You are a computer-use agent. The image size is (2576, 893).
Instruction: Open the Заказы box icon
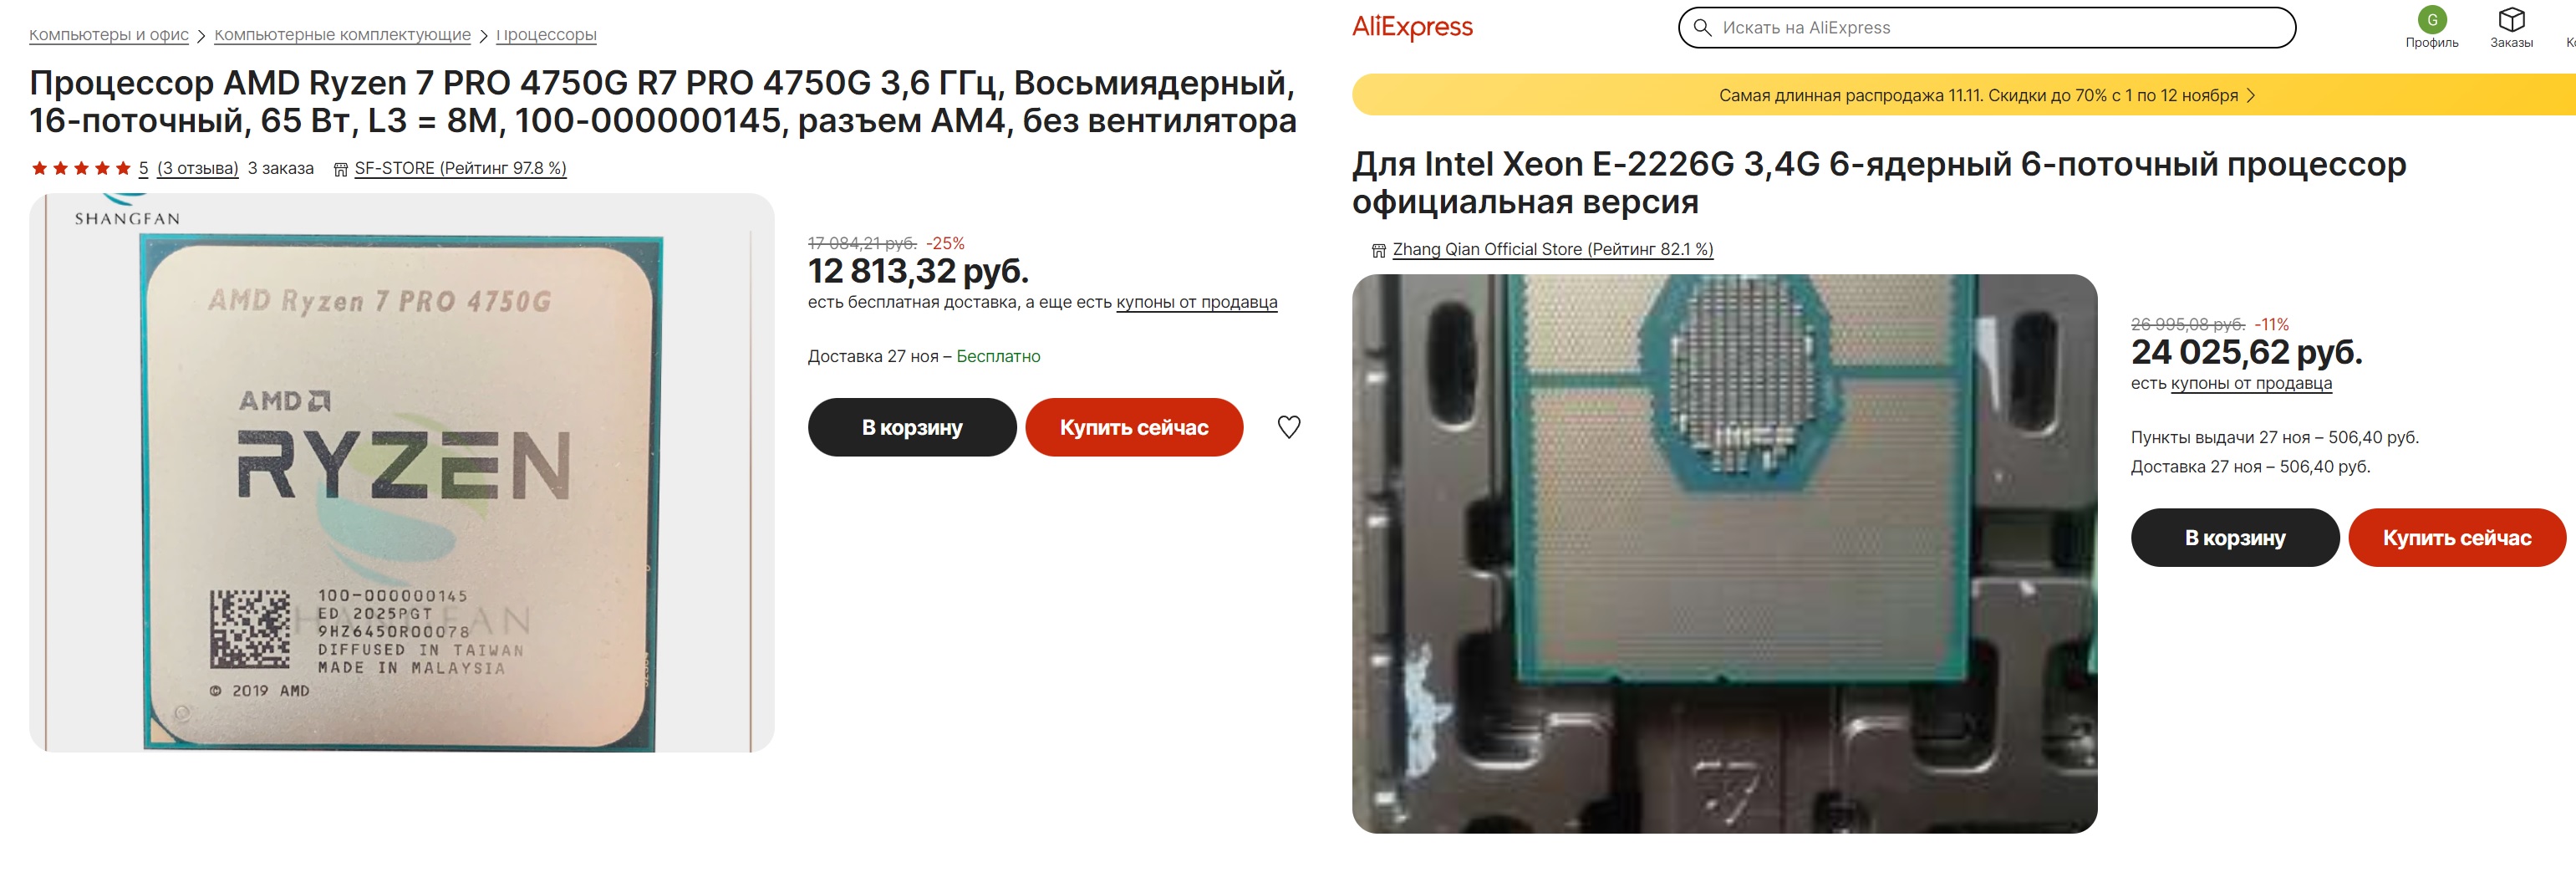(x=2511, y=20)
